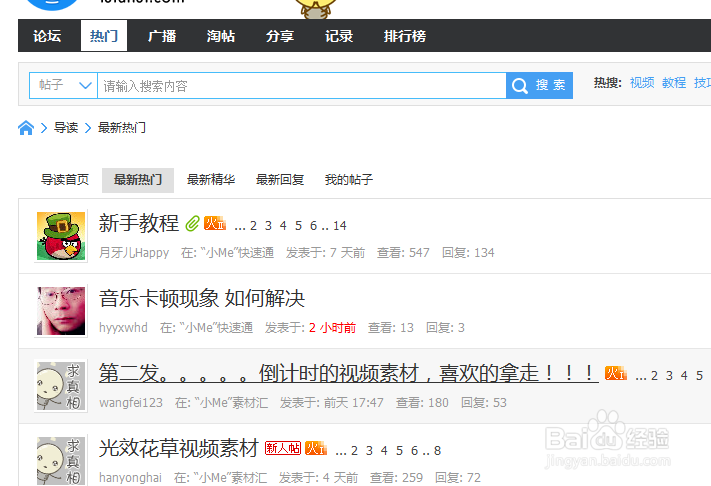
Task: Open author profile wangfei123
Action: [x=131, y=403]
